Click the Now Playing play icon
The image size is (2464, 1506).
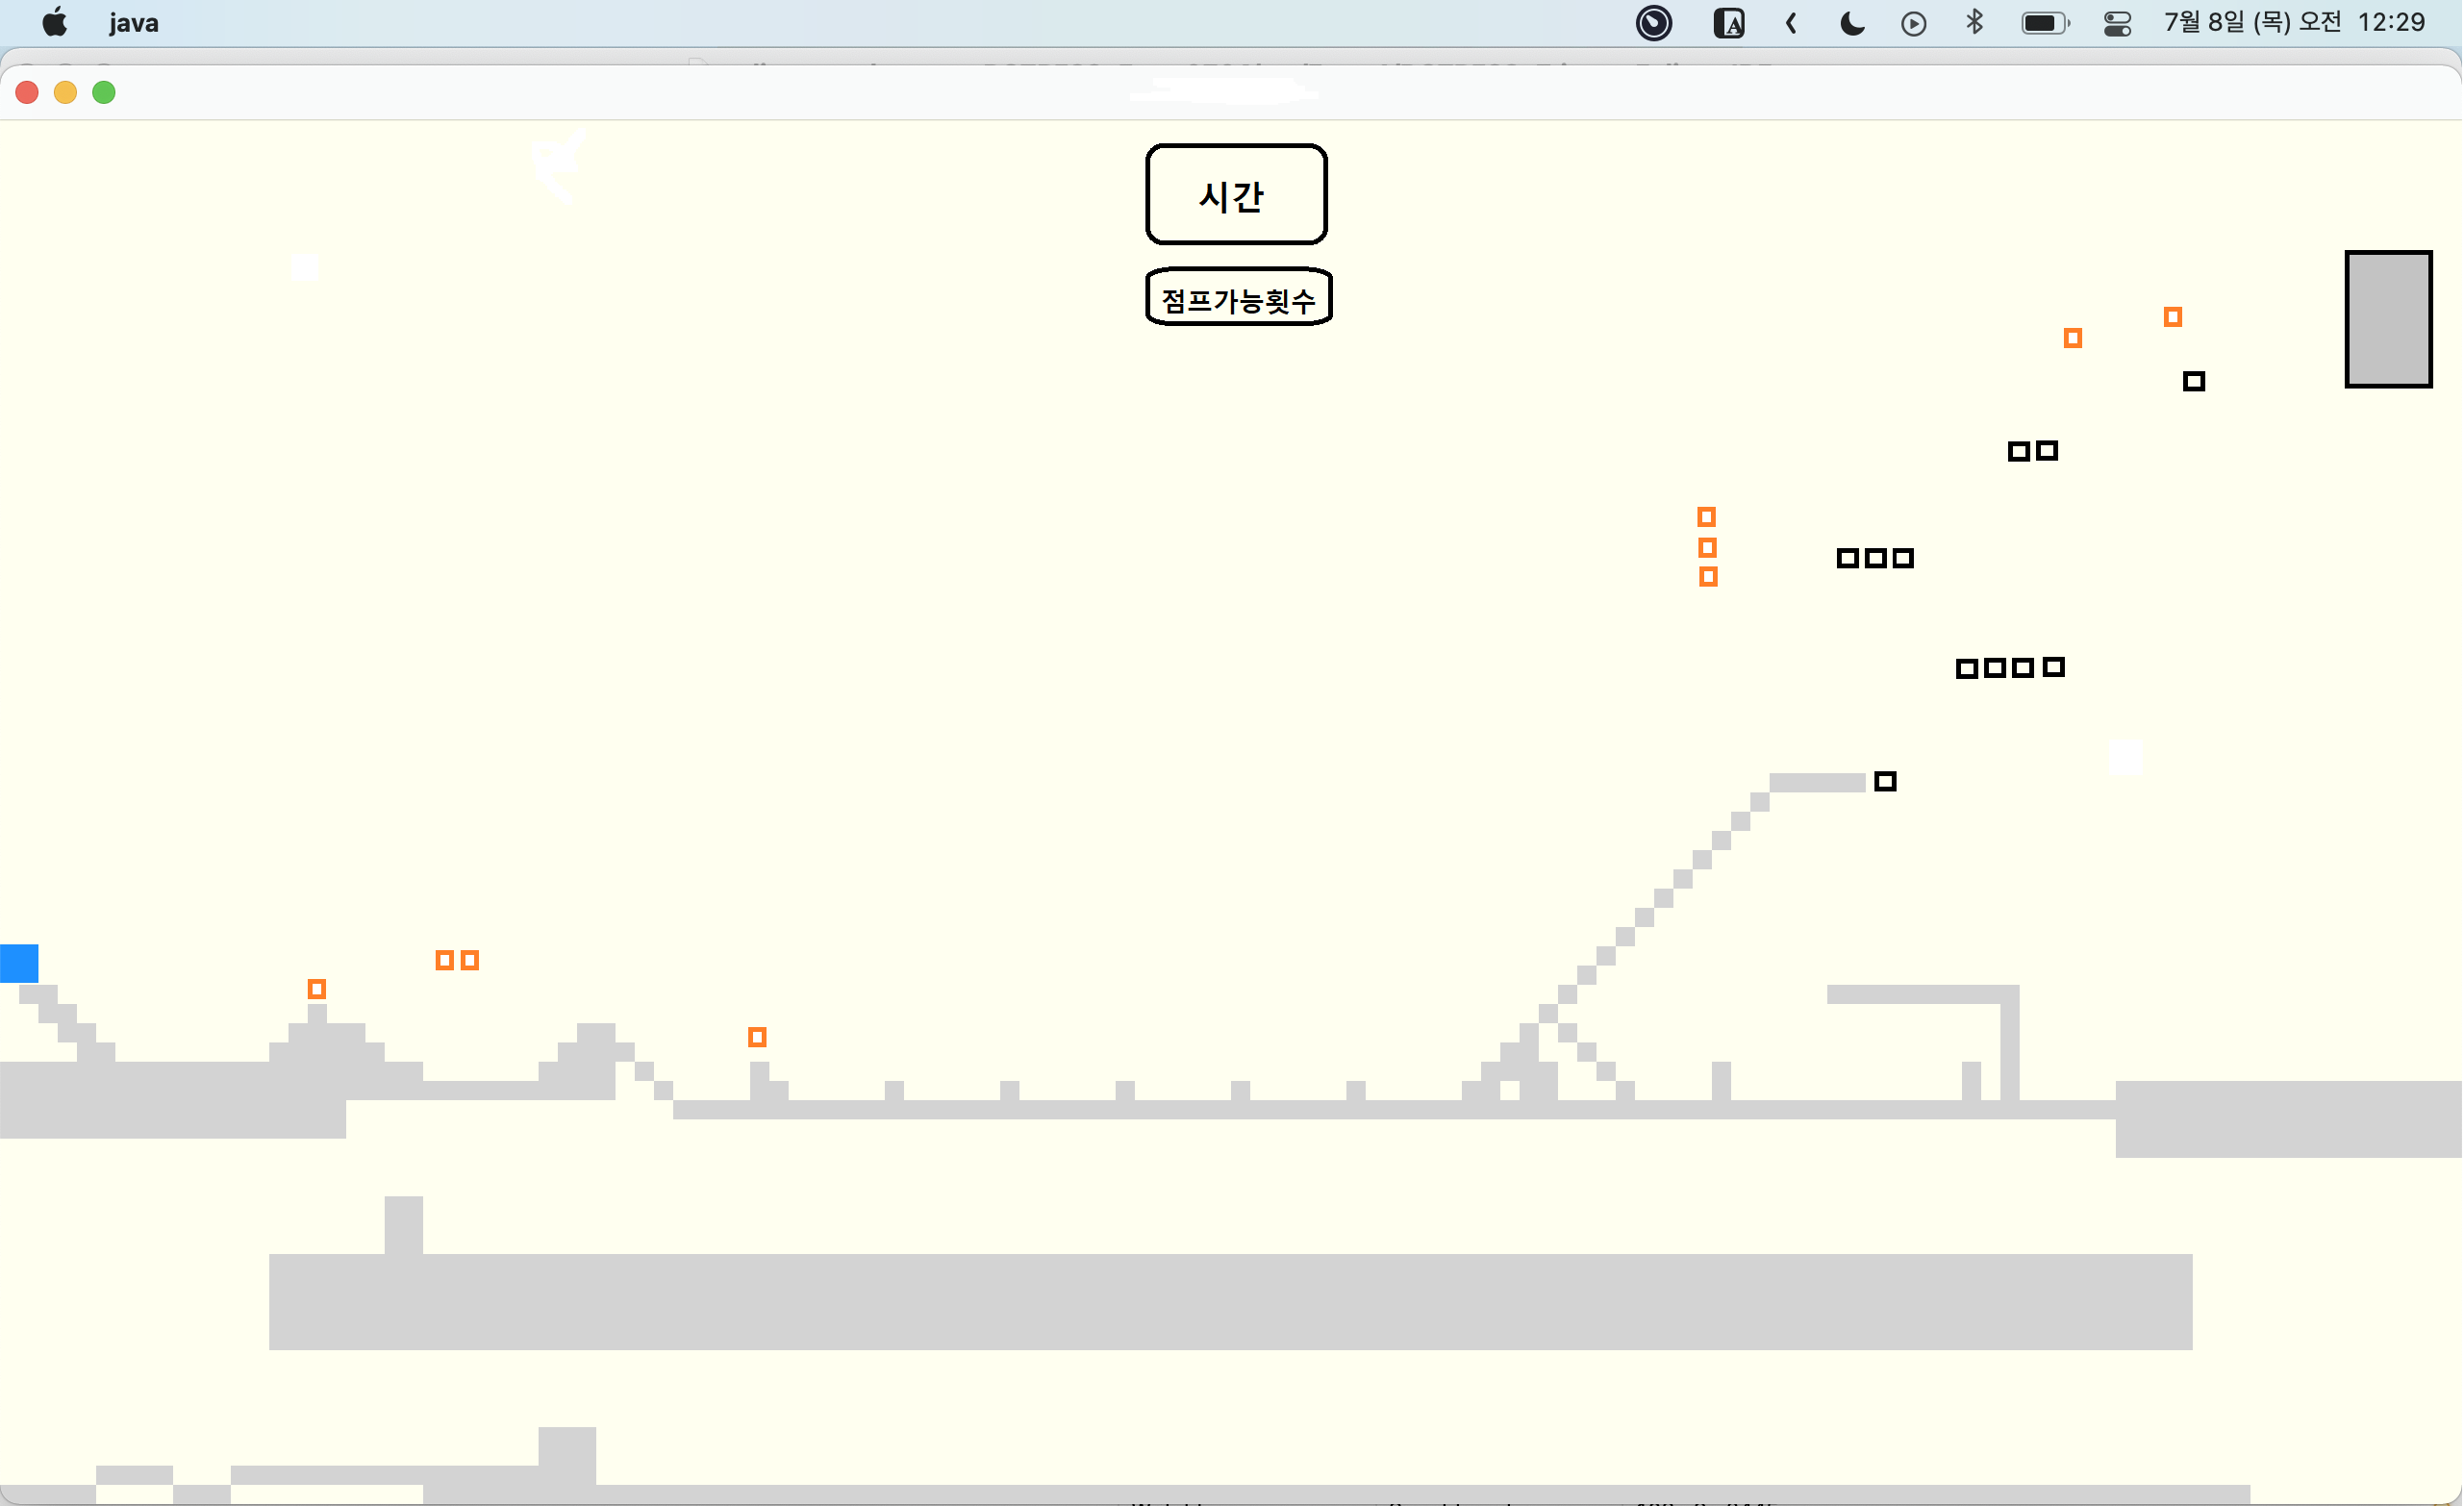click(1913, 23)
